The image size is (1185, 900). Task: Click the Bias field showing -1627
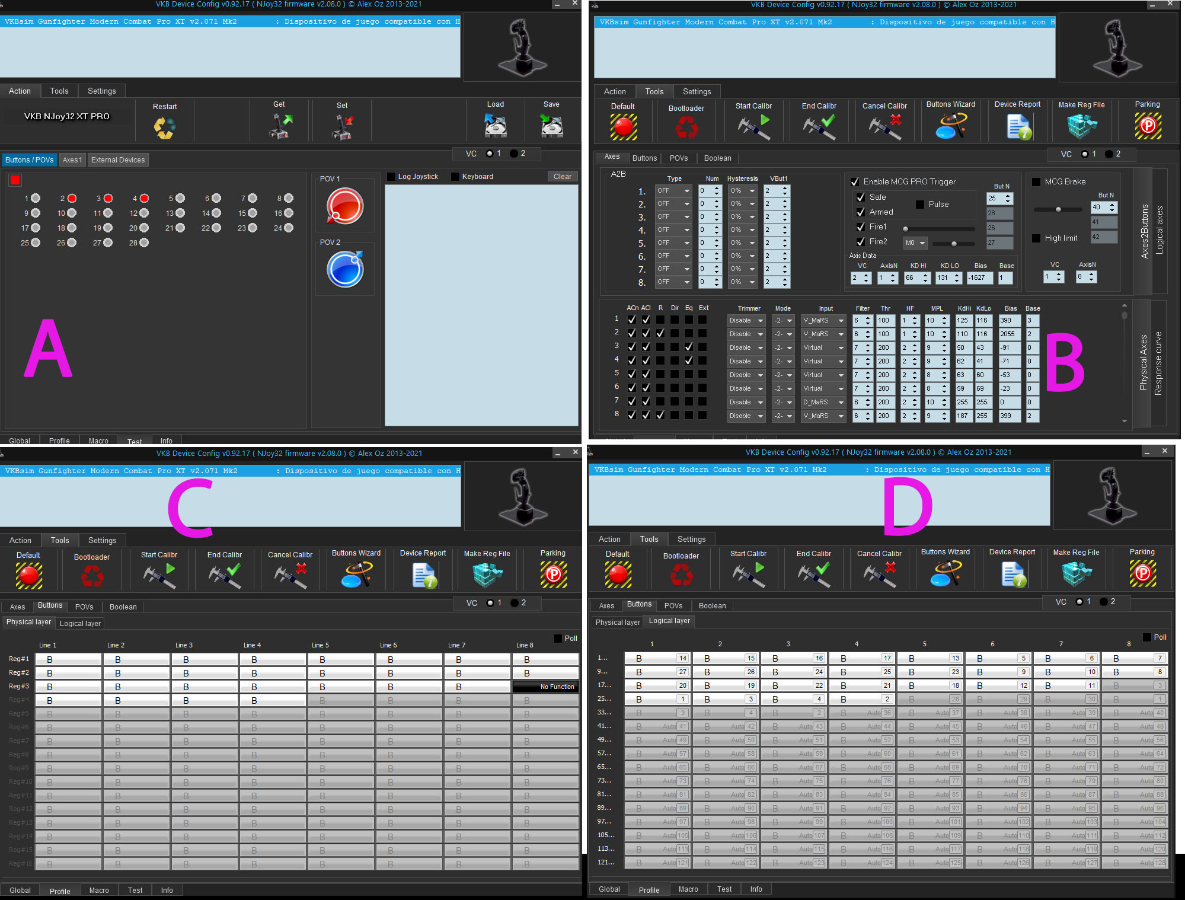pyautogui.click(x=978, y=278)
